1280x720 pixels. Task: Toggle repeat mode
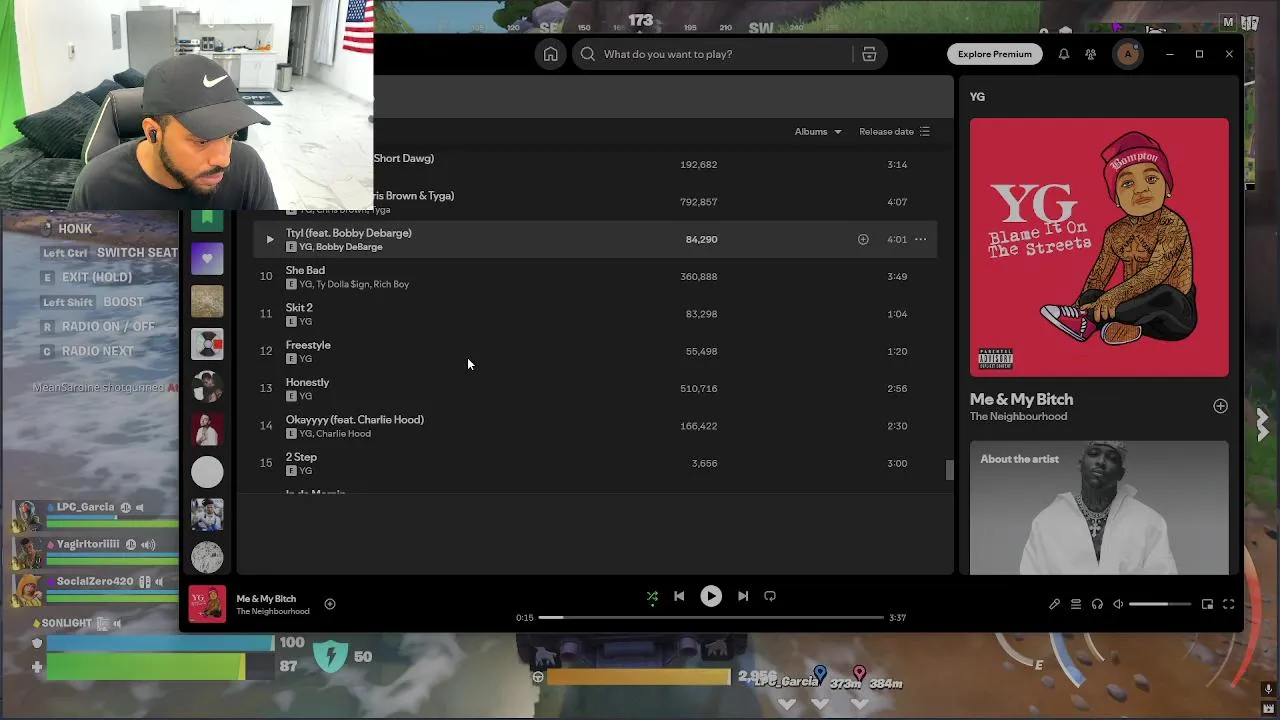pos(770,596)
